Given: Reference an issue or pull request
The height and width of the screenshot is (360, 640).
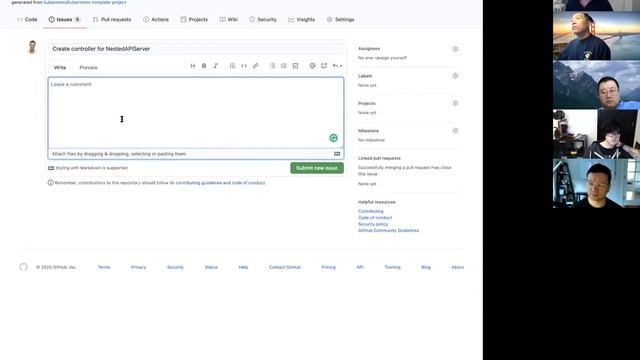Looking at the screenshot, I should [324, 66].
